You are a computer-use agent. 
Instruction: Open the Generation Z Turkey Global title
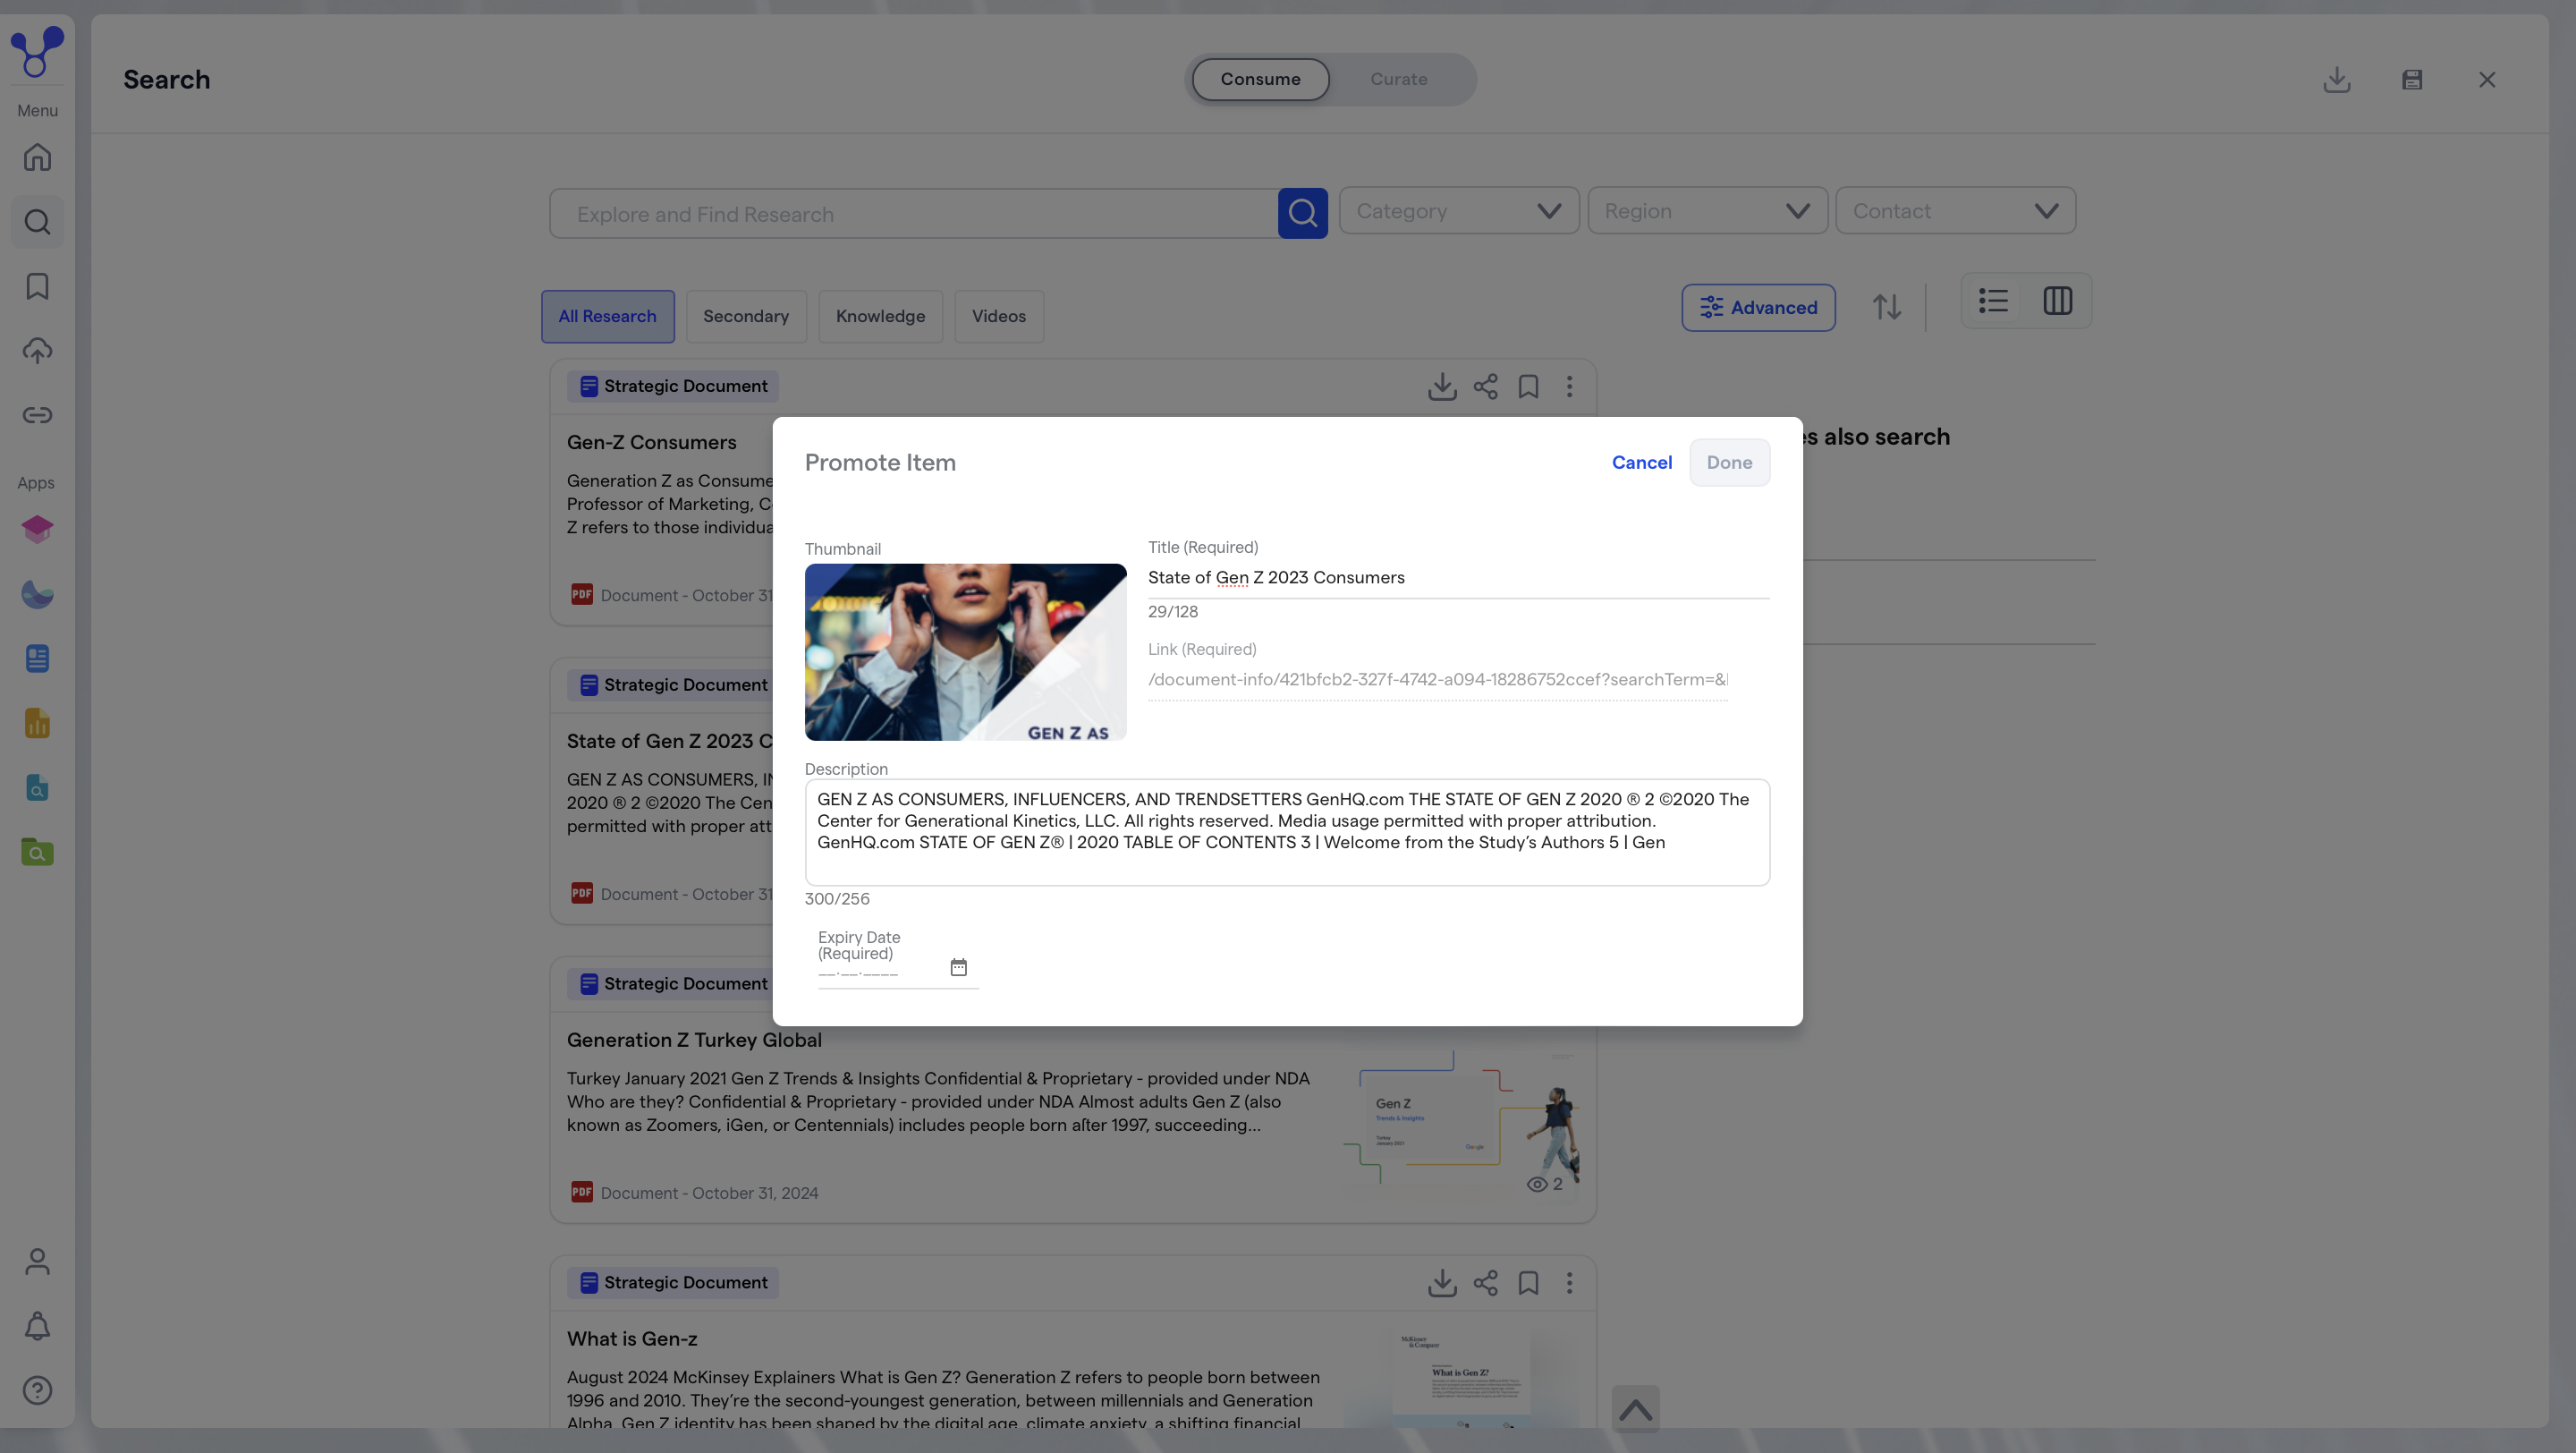[694, 1040]
